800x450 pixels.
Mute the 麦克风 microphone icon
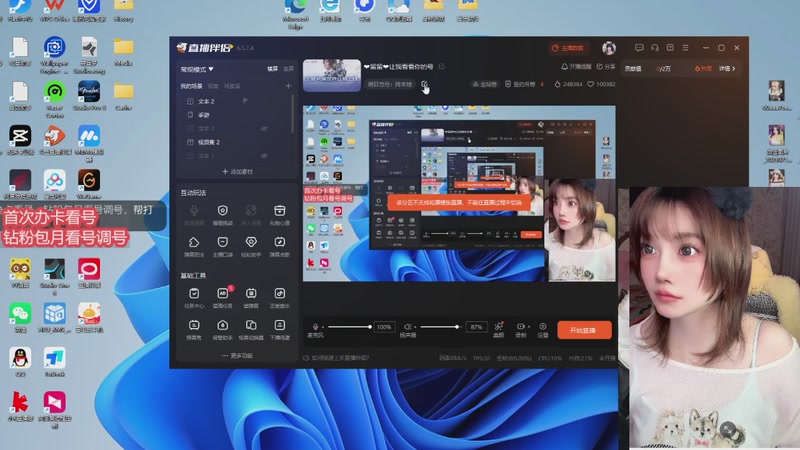pos(315,327)
